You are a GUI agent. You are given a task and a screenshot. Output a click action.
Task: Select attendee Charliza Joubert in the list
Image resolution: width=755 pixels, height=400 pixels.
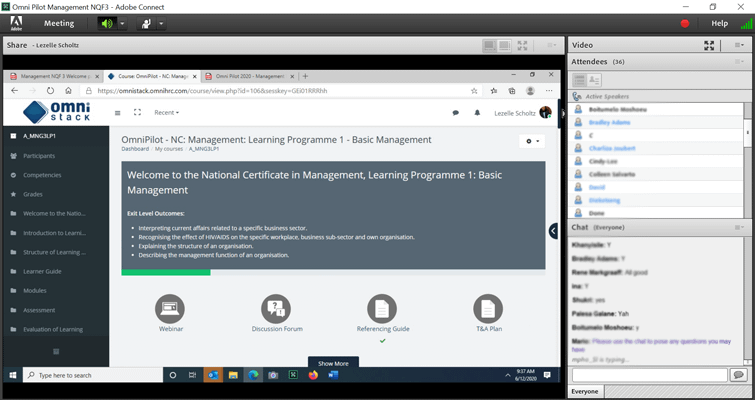coord(656,148)
